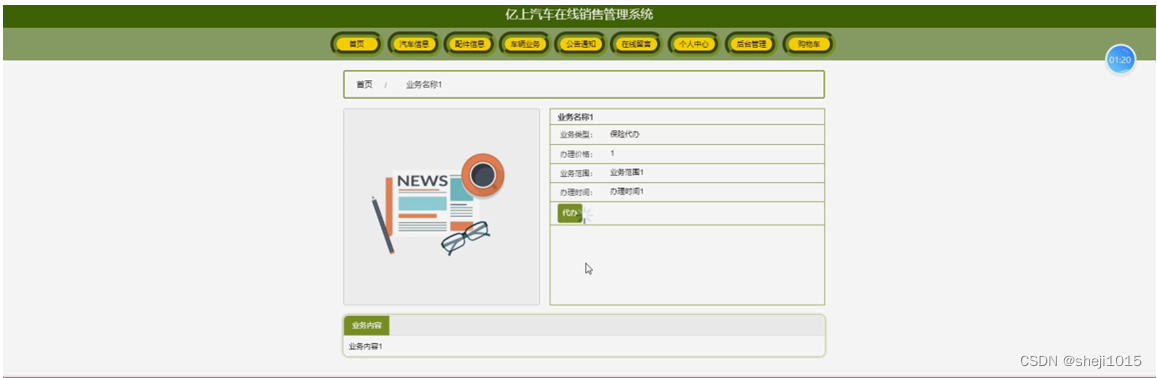Click the green 代办 button

point(570,213)
